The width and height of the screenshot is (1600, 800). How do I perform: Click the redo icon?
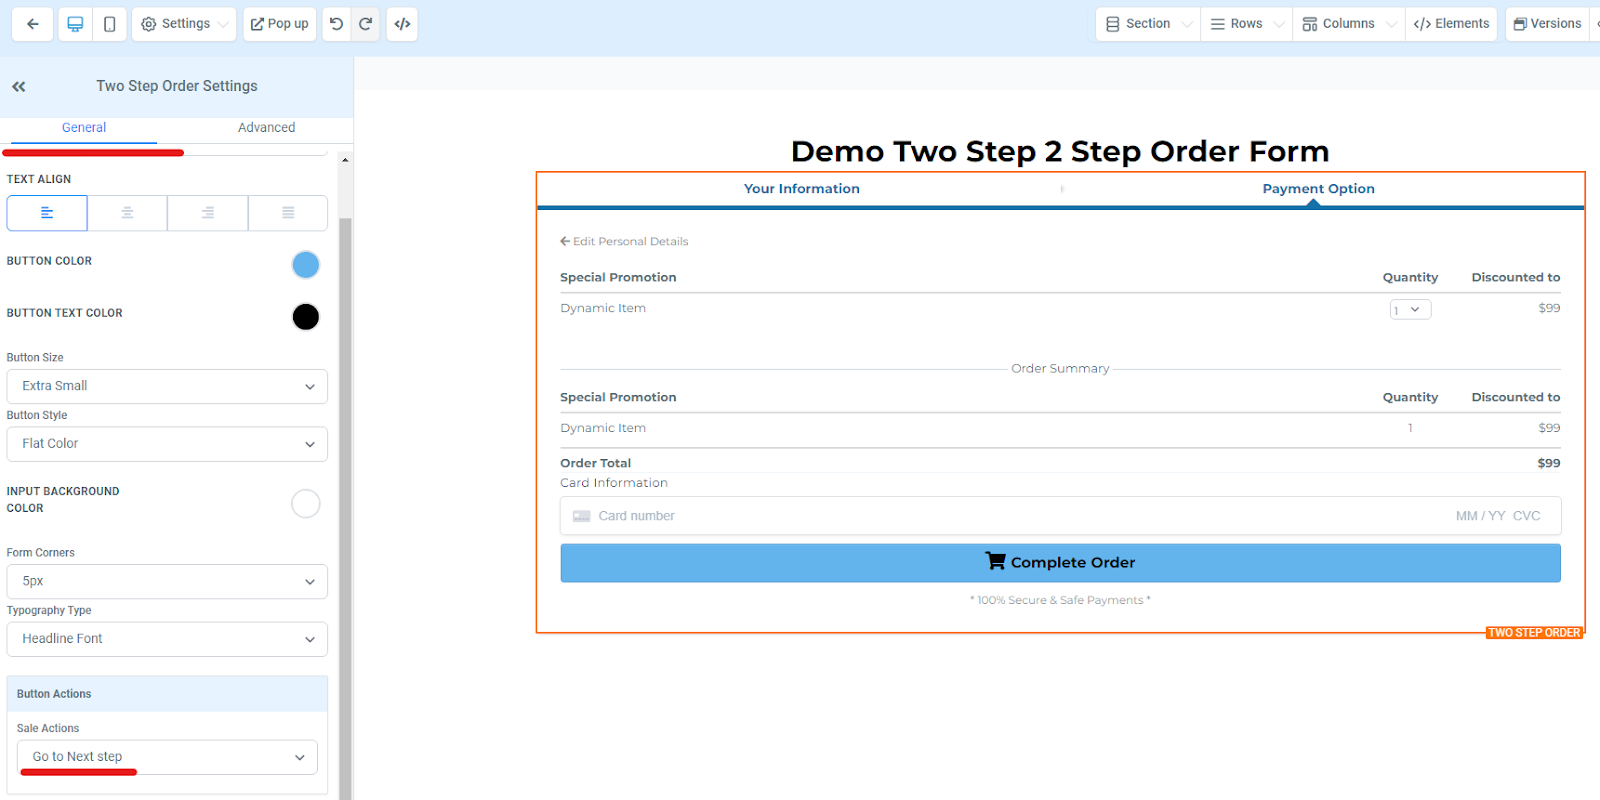click(x=366, y=24)
